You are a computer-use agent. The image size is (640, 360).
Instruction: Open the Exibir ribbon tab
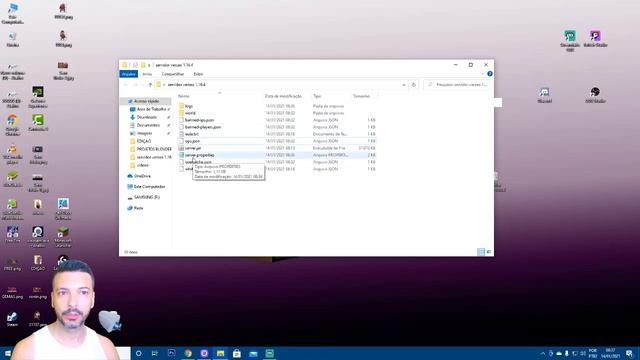[x=198, y=74]
